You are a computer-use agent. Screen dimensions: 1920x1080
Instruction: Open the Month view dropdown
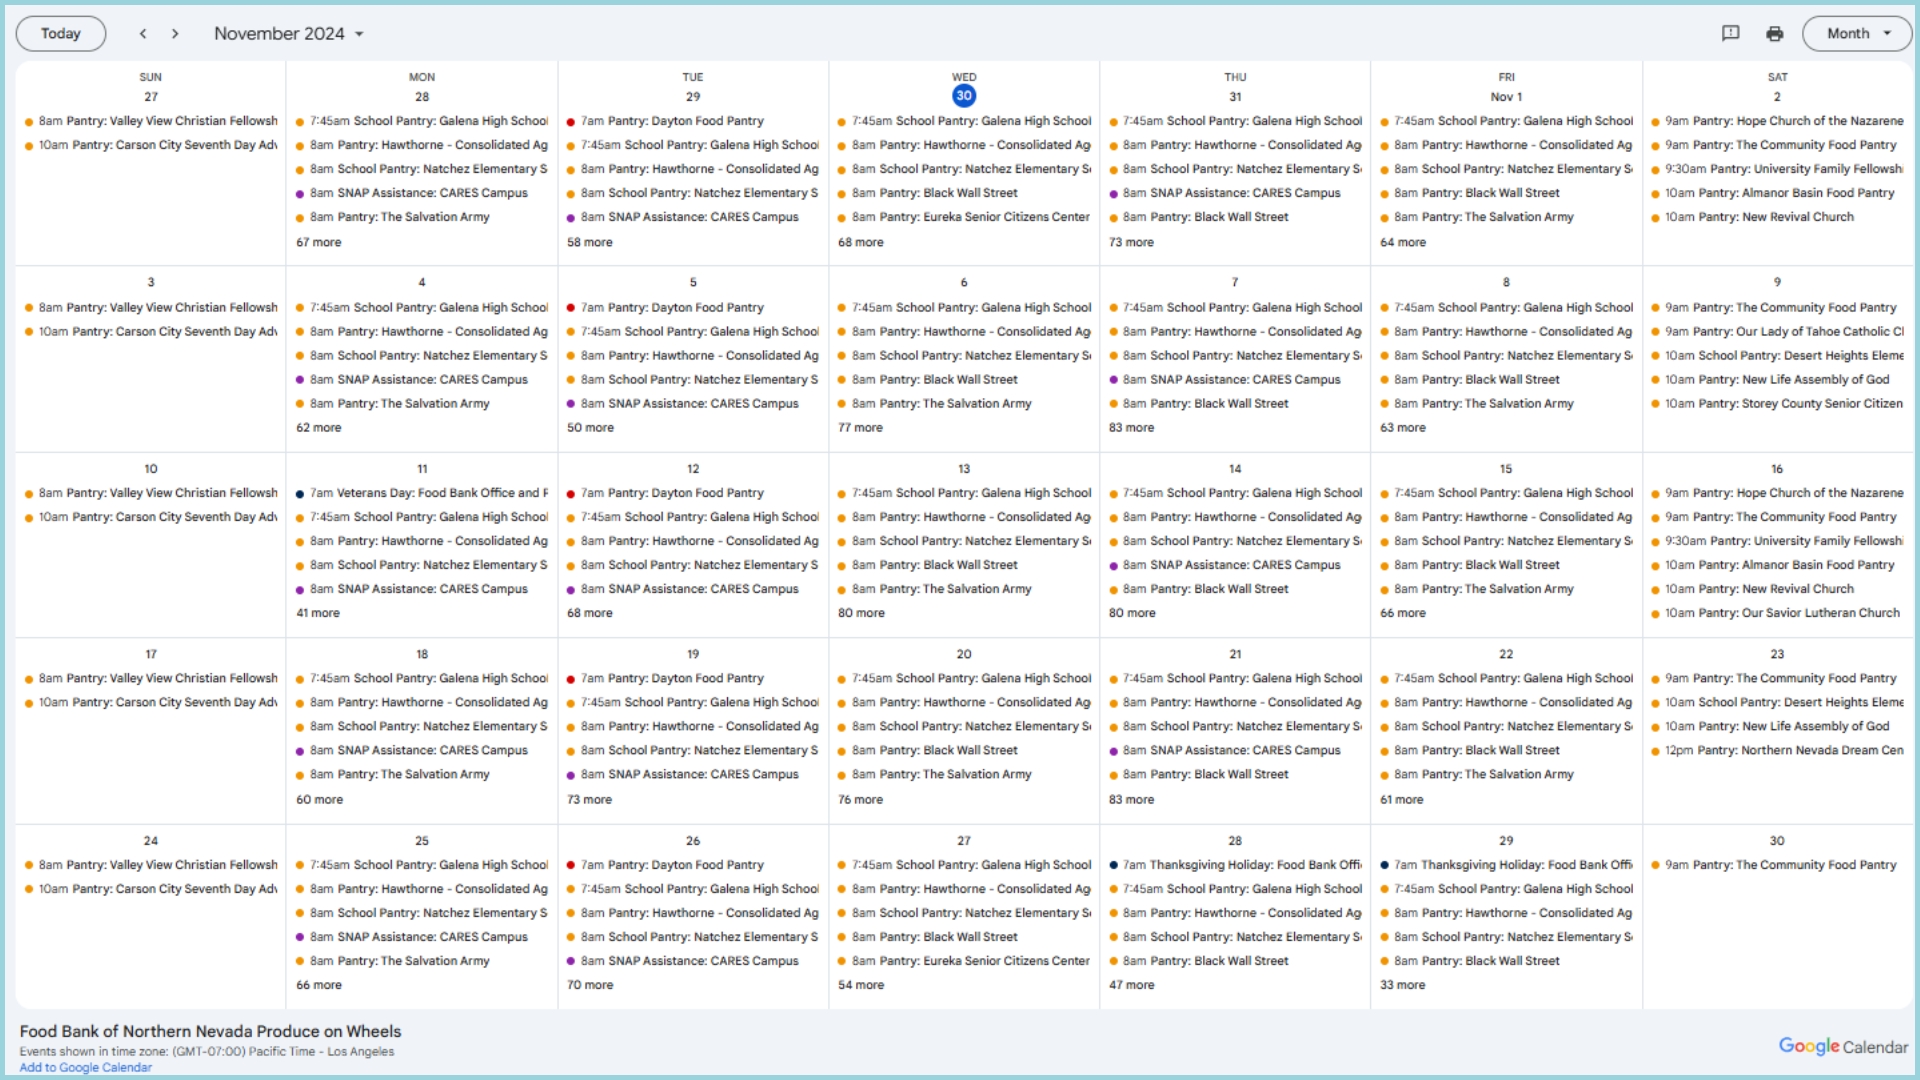pos(1857,34)
